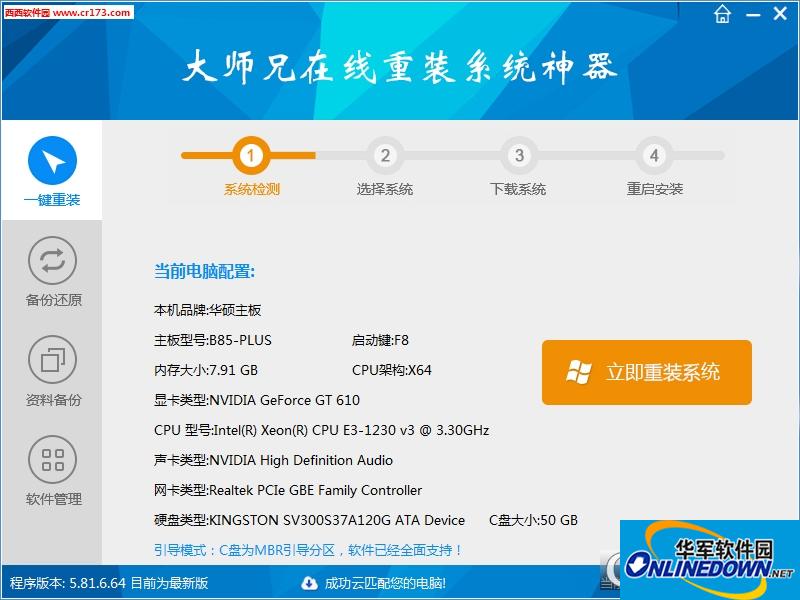The height and width of the screenshot is (600, 800).
Task: Click 本机品牌:华硕主板 text
Action: click(207, 310)
